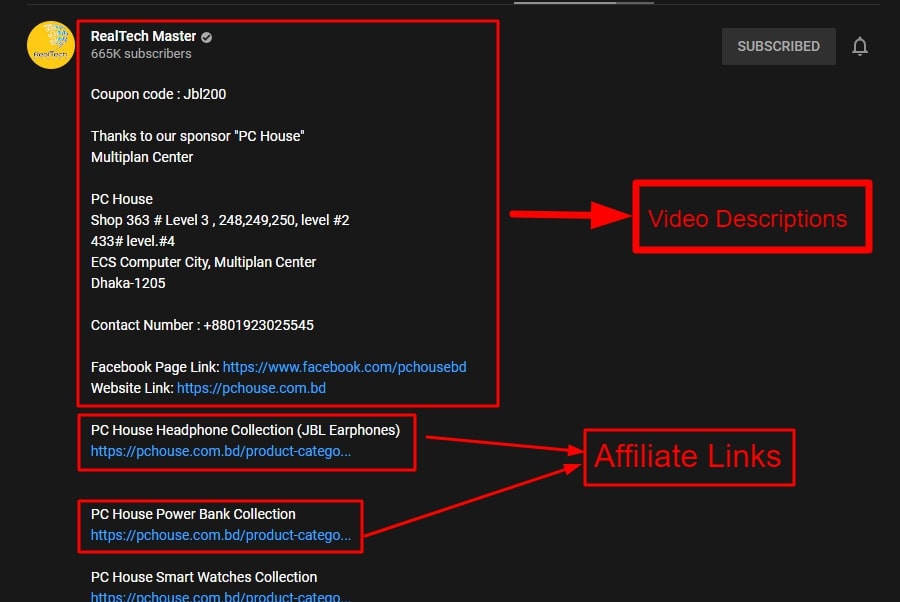Open the RealTech Master channel avatar
The height and width of the screenshot is (602, 900).
(x=51, y=45)
